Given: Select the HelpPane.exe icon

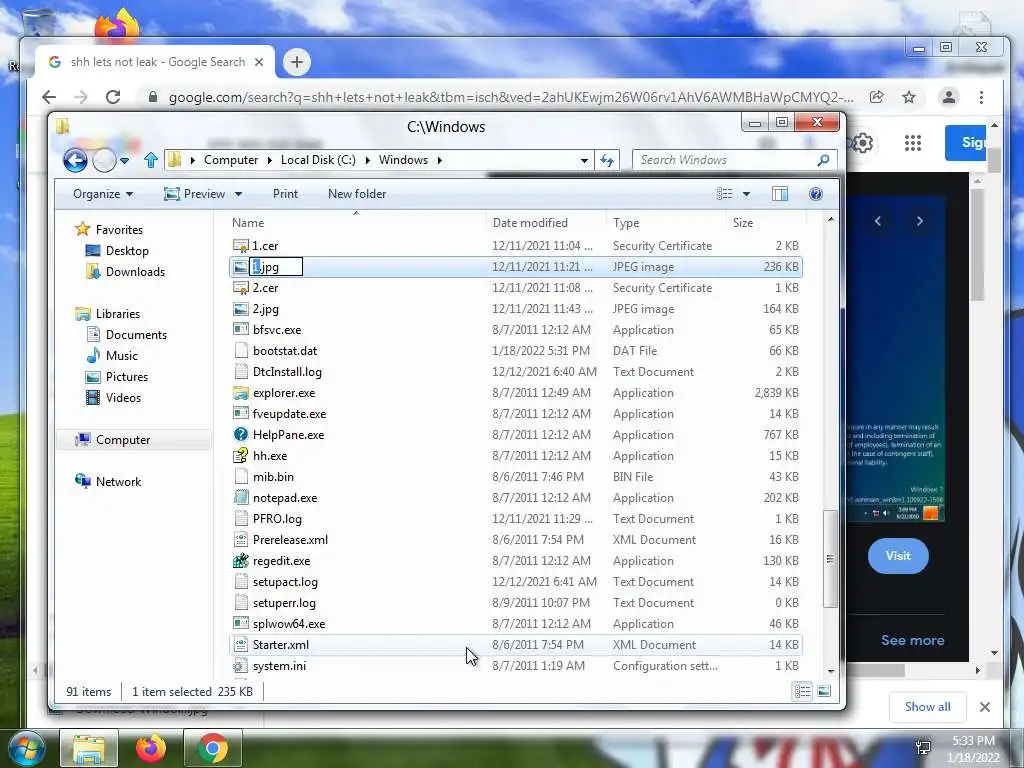Looking at the screenshot, I should [x=241, y=434].
